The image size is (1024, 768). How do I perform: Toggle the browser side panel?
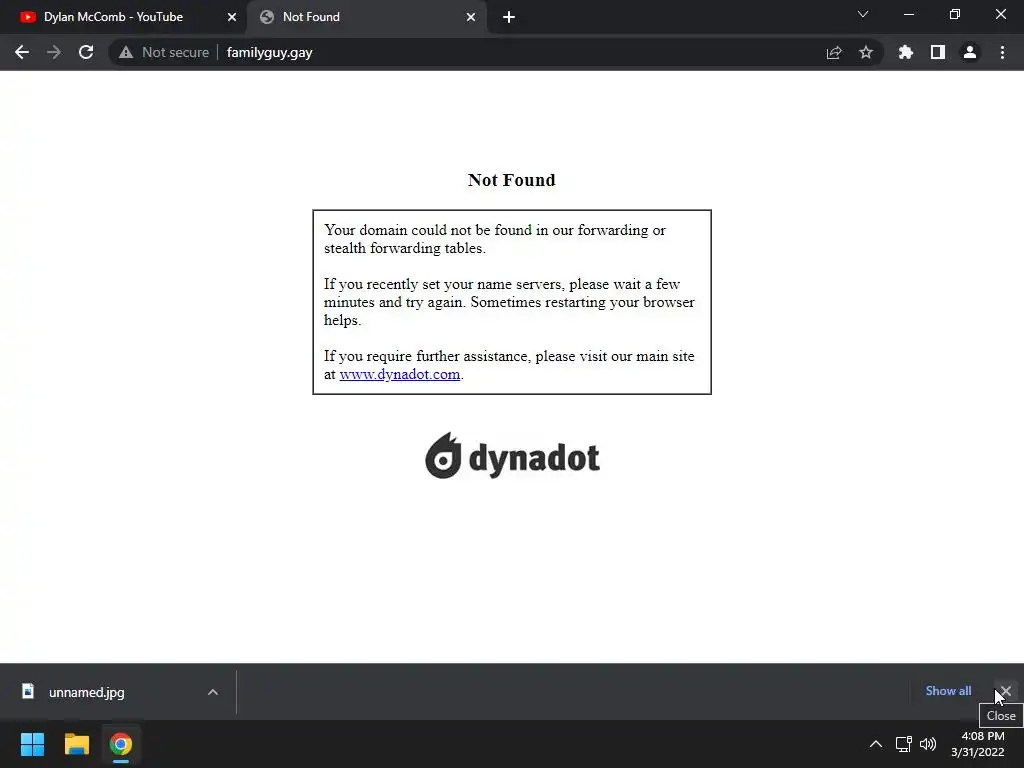(938, 52)
